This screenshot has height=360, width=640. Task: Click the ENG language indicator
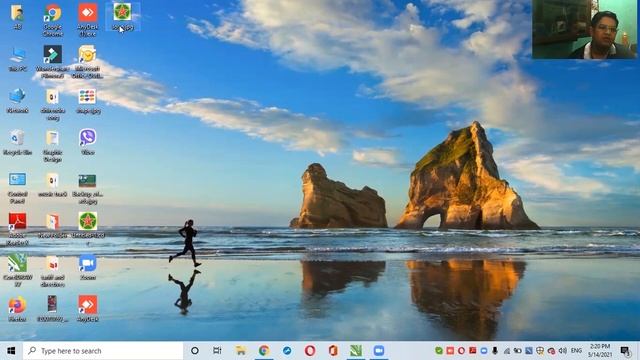point(576,351)
